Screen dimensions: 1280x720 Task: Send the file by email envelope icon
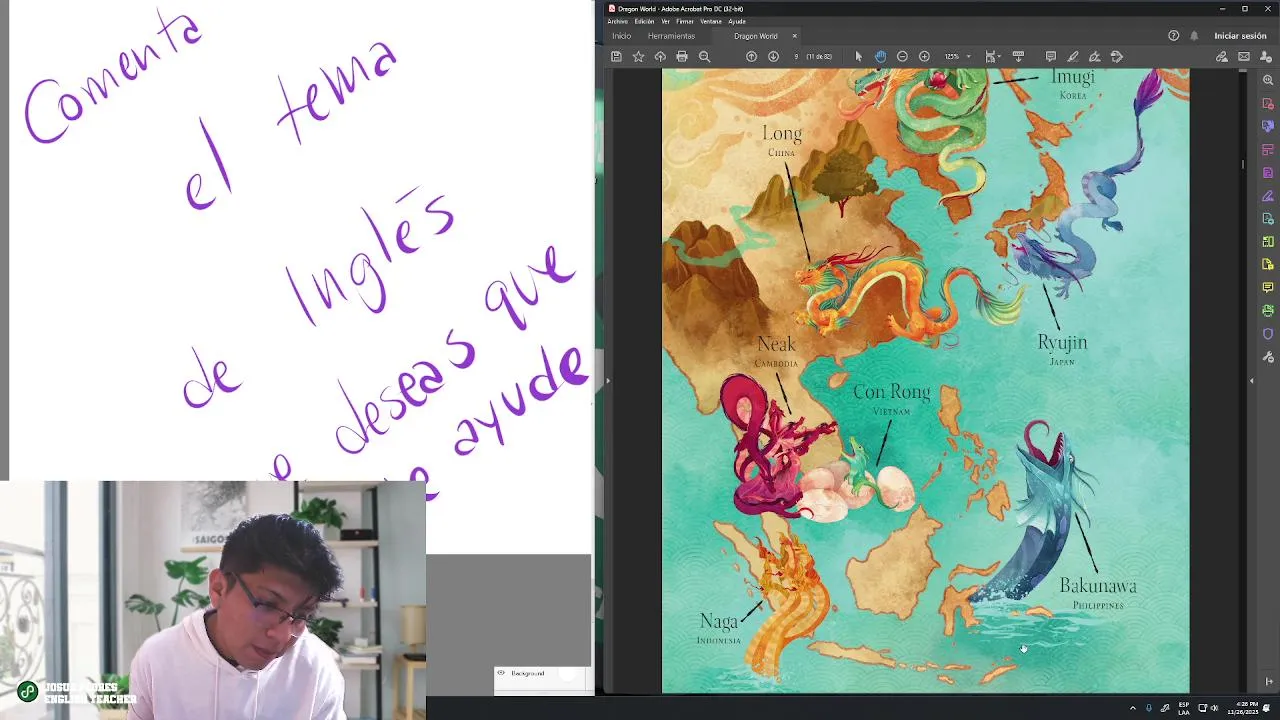coord(1244,57)
